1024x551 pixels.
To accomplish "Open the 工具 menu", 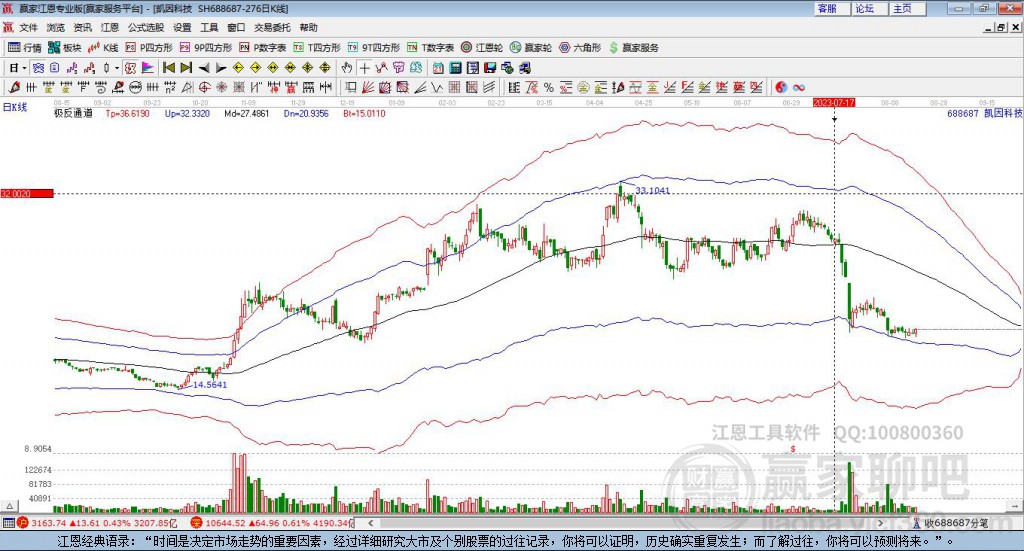I will [209, 27].
